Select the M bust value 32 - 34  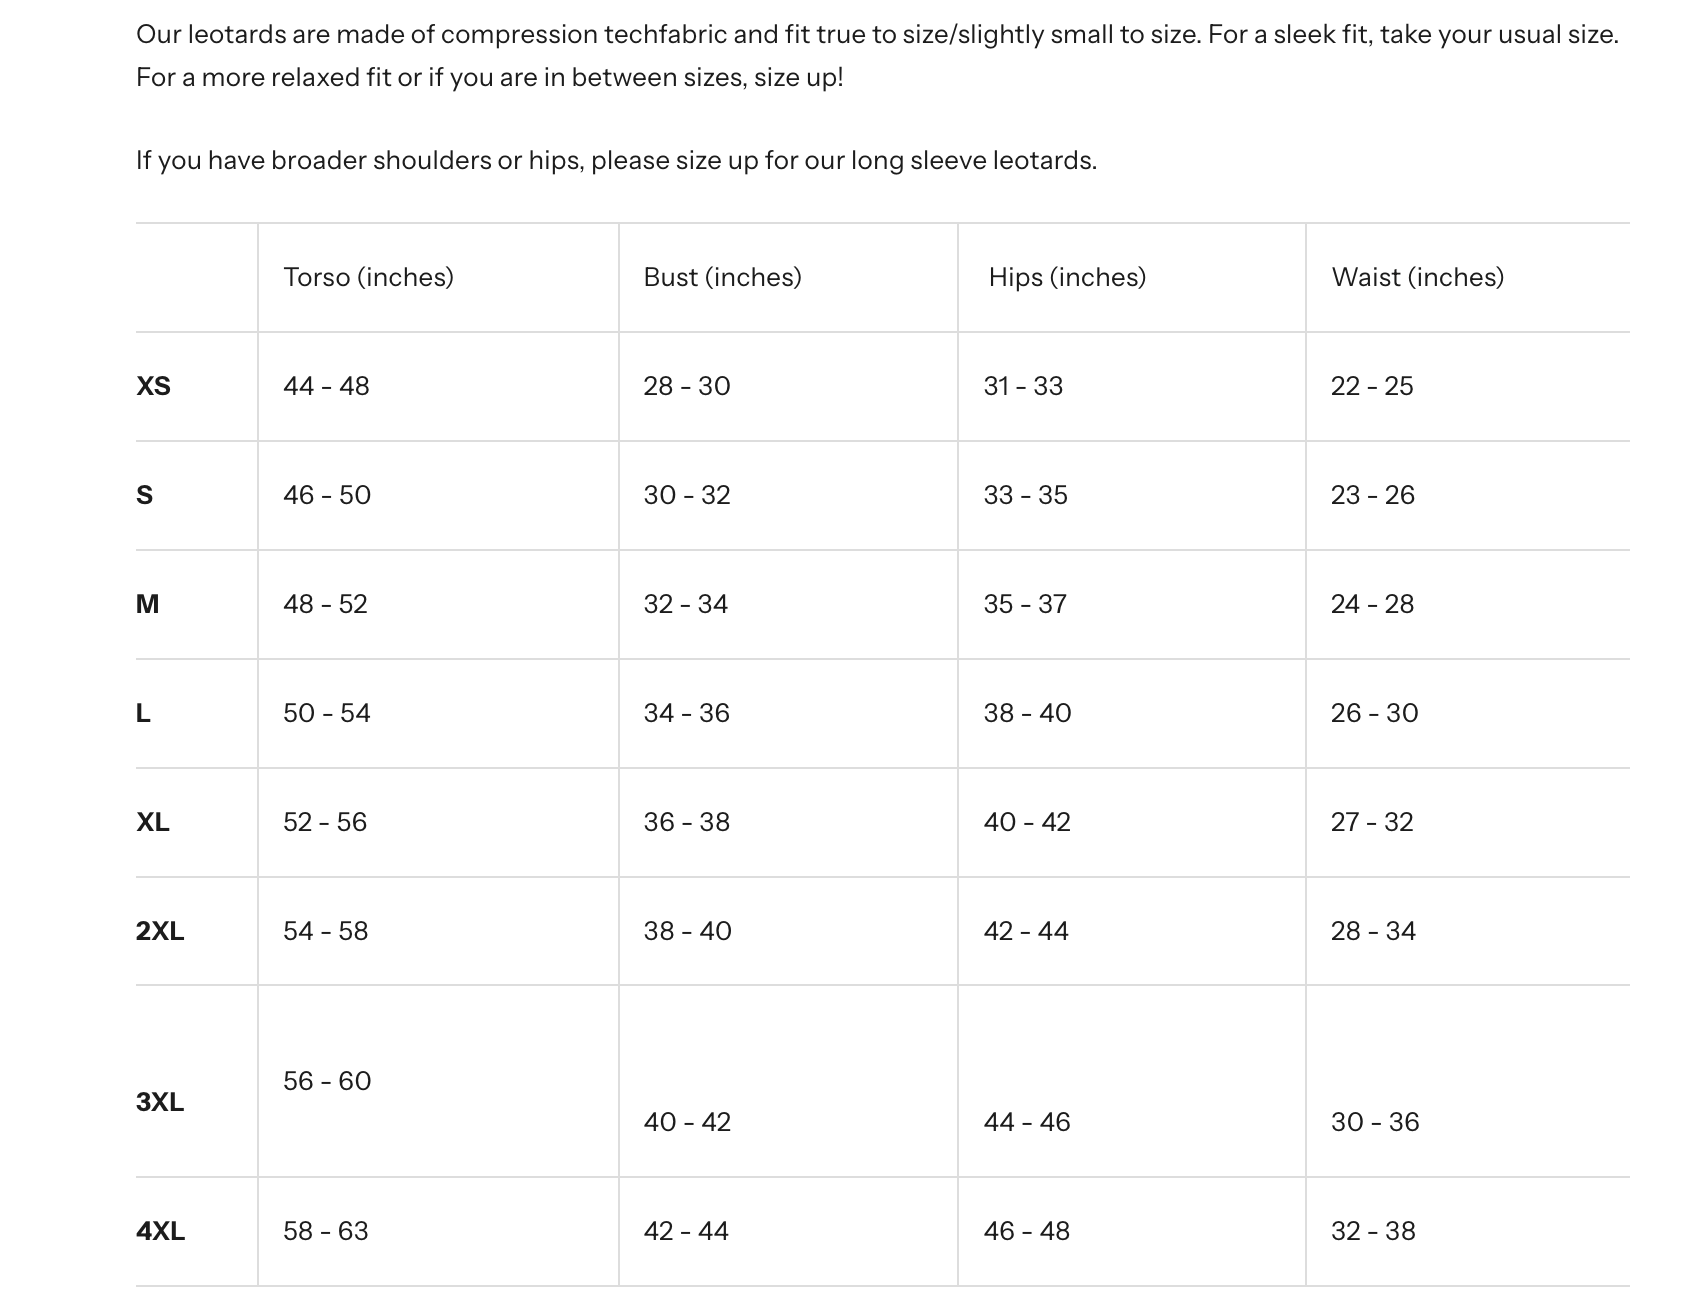tap(685, 604)
